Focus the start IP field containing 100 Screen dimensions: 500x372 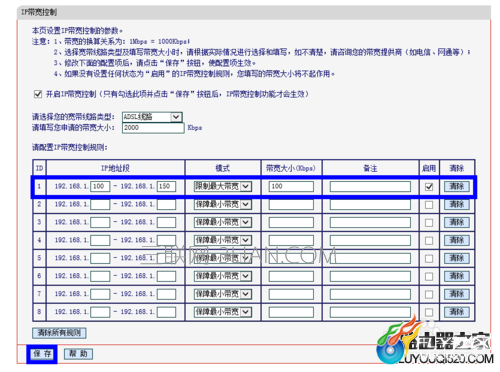100,186
